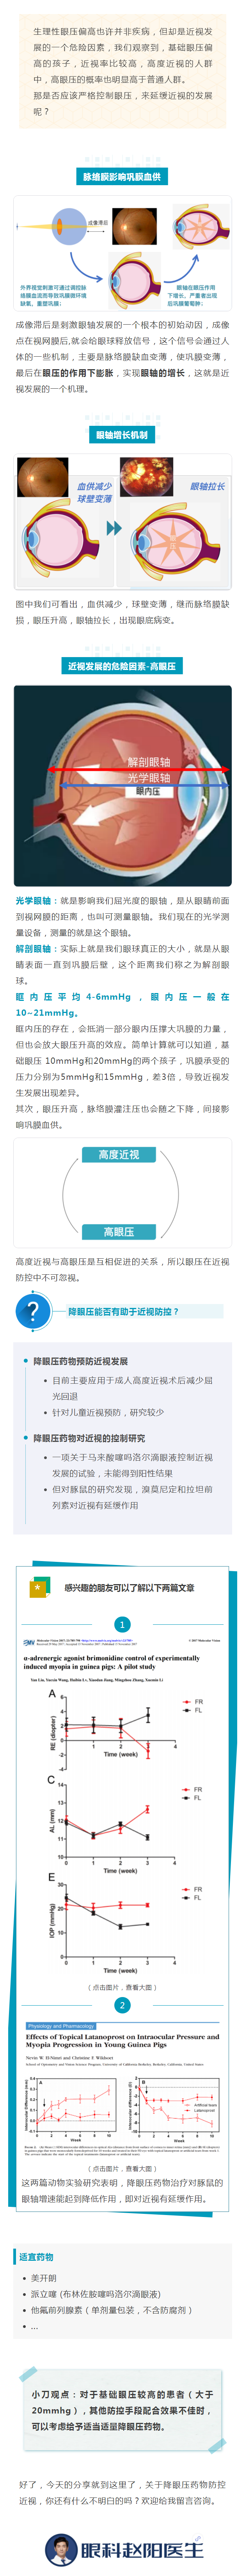Click the 眼轴增长机制 section header

click(x=122, y=435)
